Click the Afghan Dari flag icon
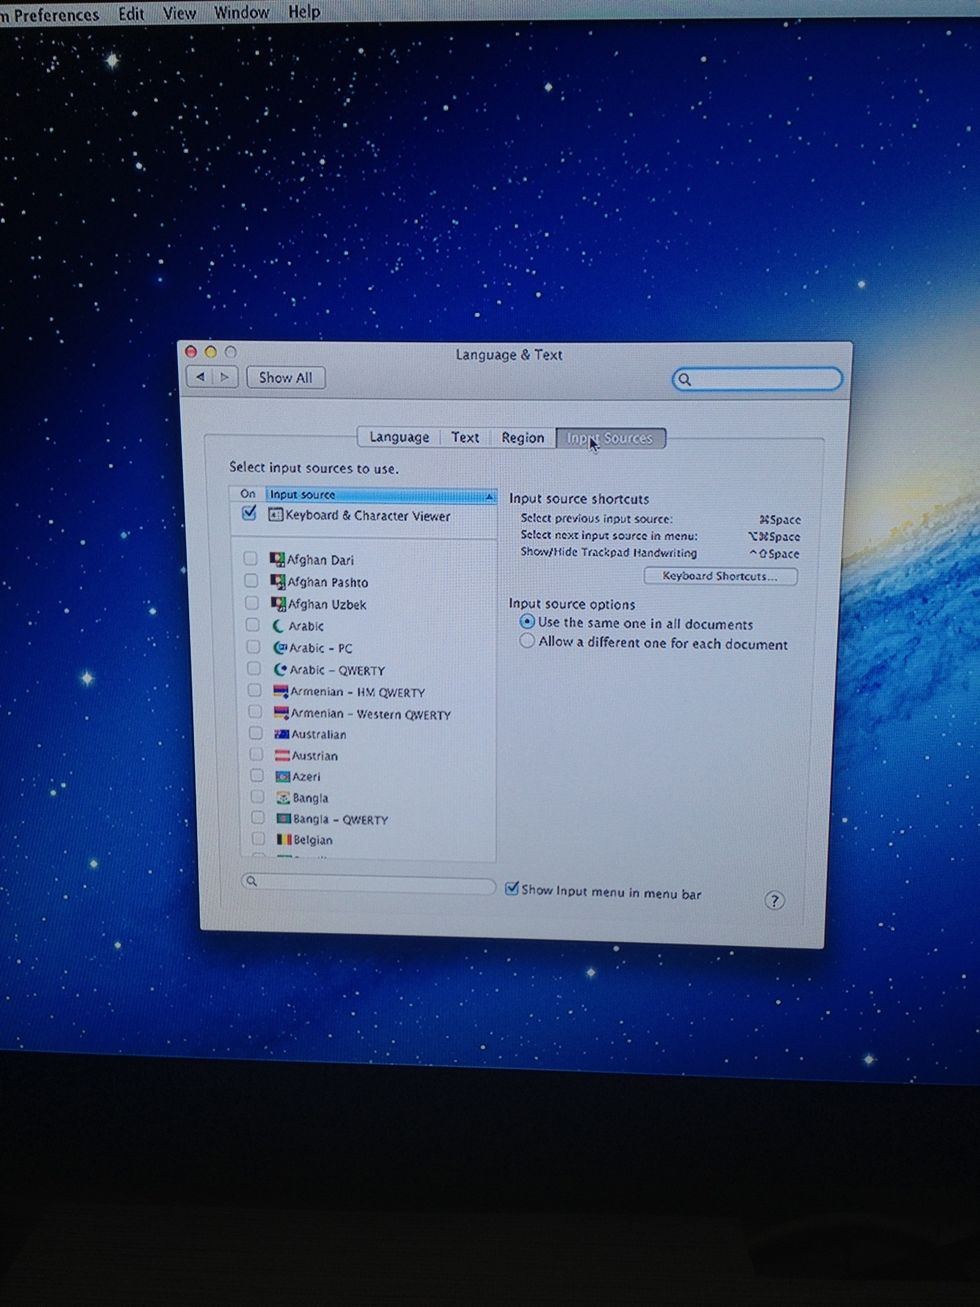The image size is (980, 1307). point(276,558)
